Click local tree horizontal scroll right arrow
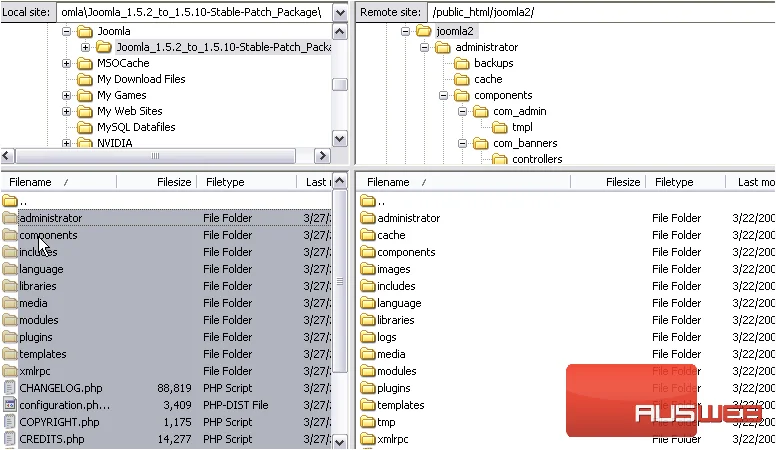This screenshot has width=776, height=450. (x=322, y=156)
